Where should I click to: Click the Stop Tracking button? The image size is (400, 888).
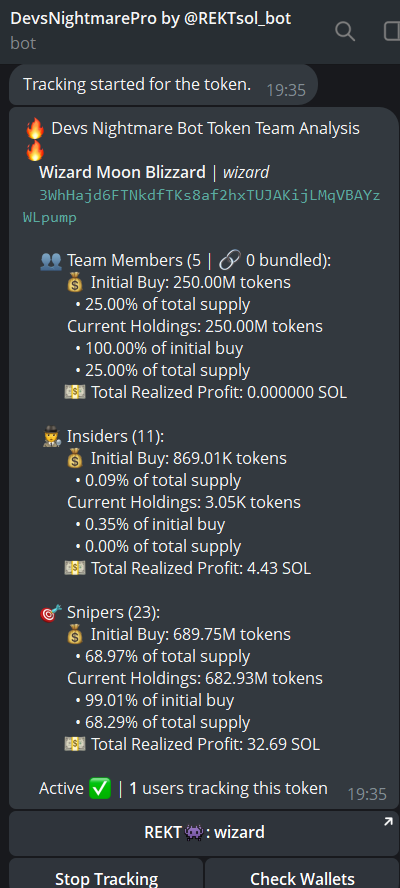click(106, 876)
